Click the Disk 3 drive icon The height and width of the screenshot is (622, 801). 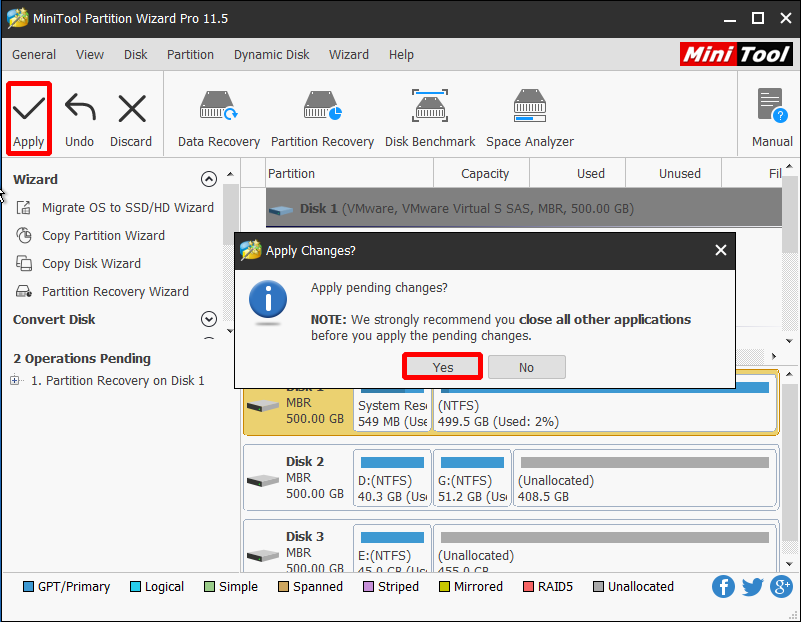pyautogui.click(x=263, y=555)
